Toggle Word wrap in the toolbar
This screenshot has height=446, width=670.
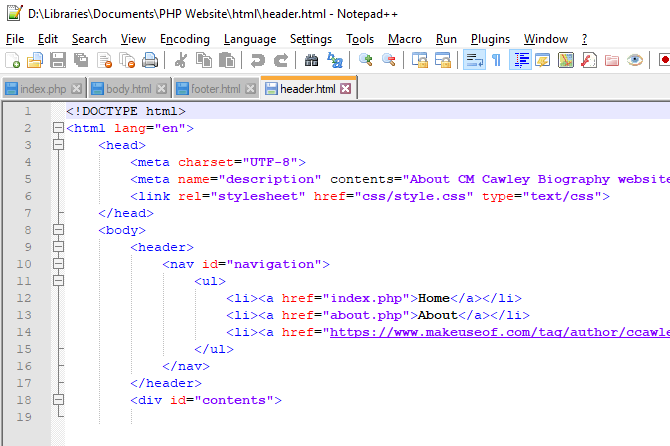(474, 60)
